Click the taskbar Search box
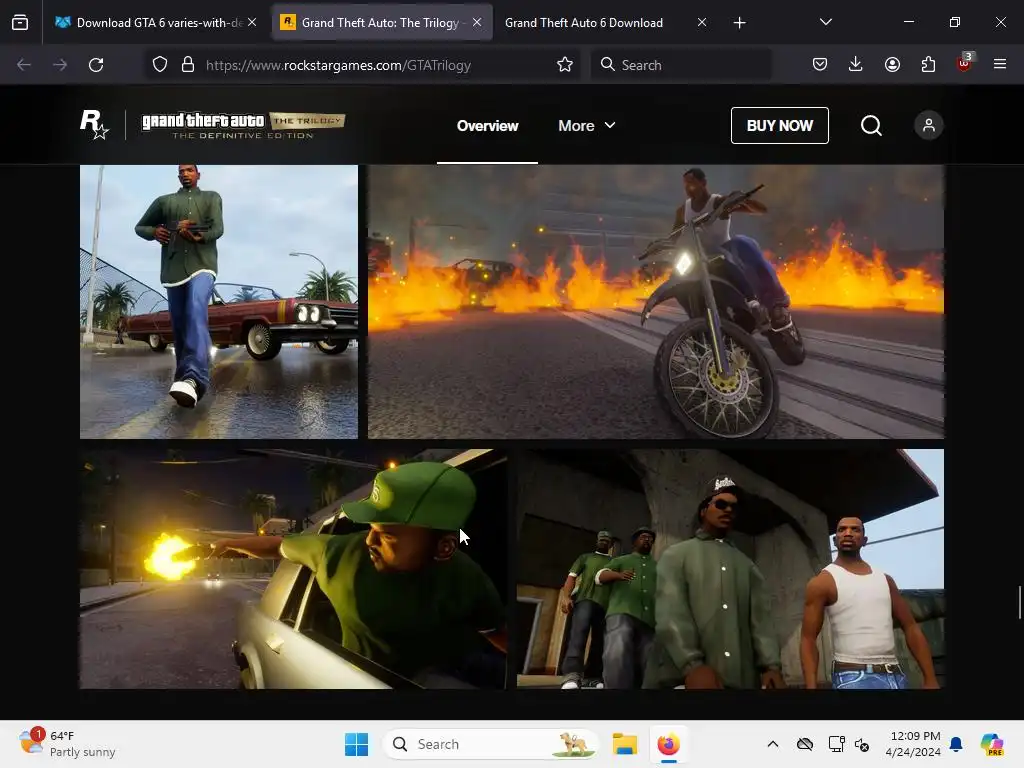The width and height of the screenshot is (1024, 768). point(491,744)
